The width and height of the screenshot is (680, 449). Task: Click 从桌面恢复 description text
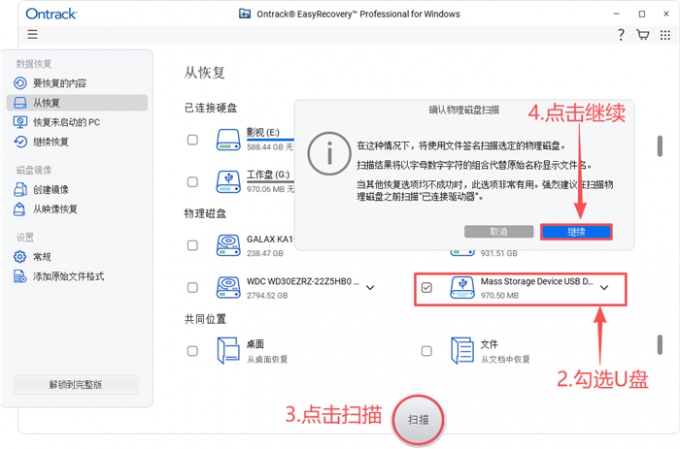pos(267,359)
